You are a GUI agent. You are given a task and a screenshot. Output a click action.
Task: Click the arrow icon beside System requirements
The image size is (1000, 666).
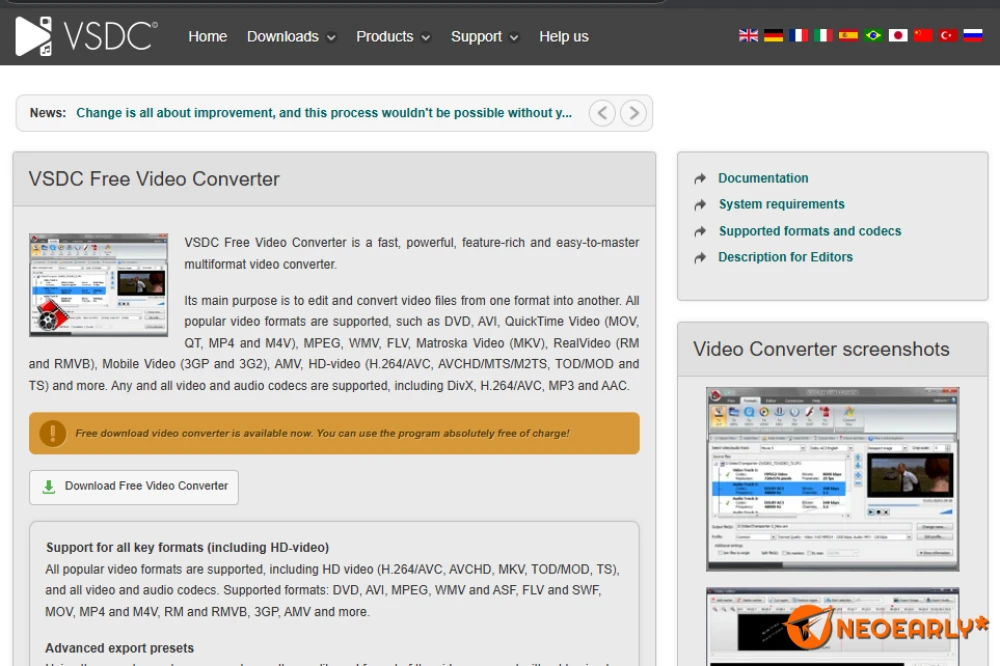pyautogui.click(x=700, y=205)
